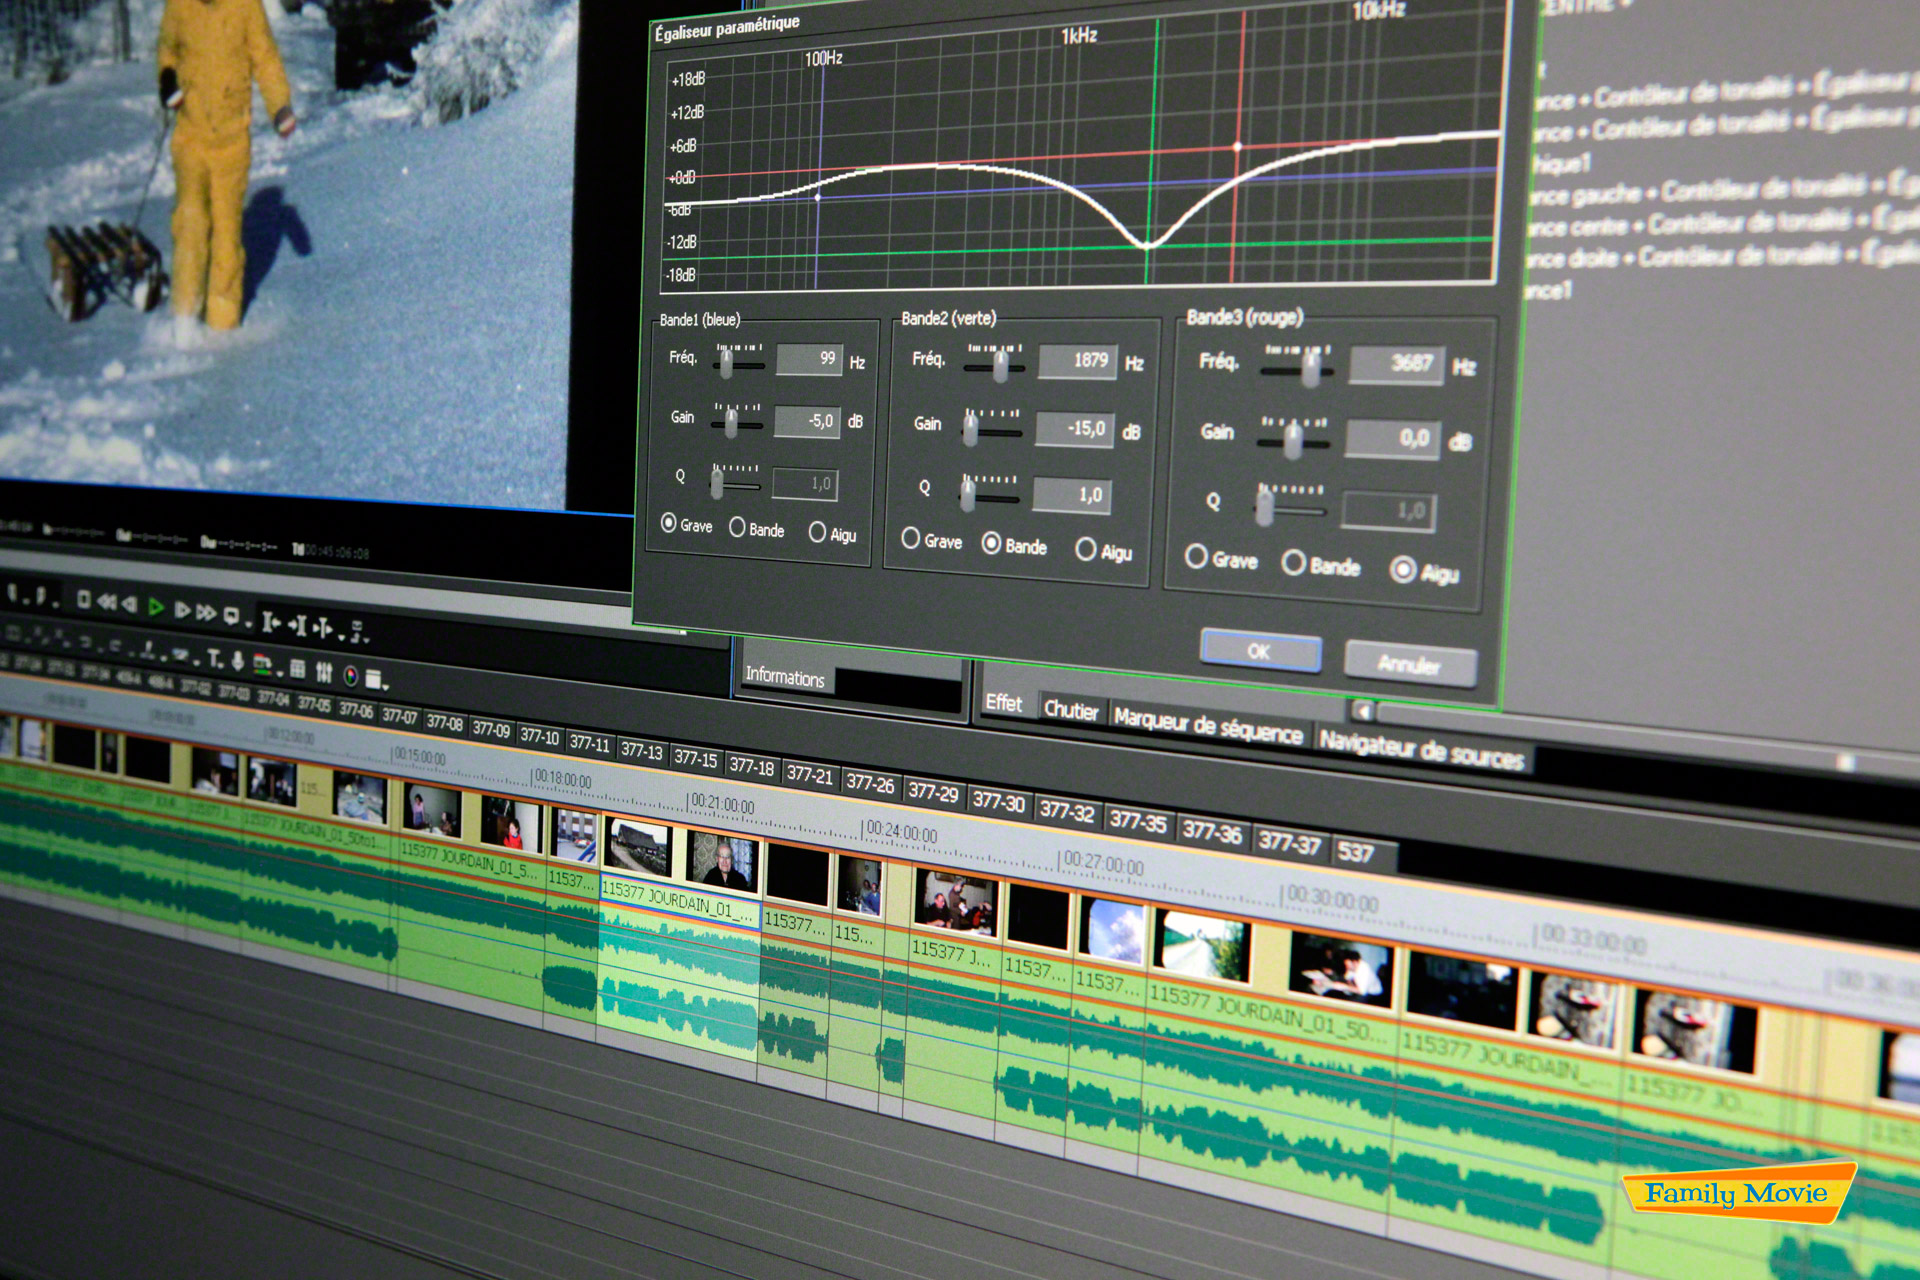Click the red band point on EQ graph
This screenshot has height=1280, width=1920.
click(x=1237, y=147)
